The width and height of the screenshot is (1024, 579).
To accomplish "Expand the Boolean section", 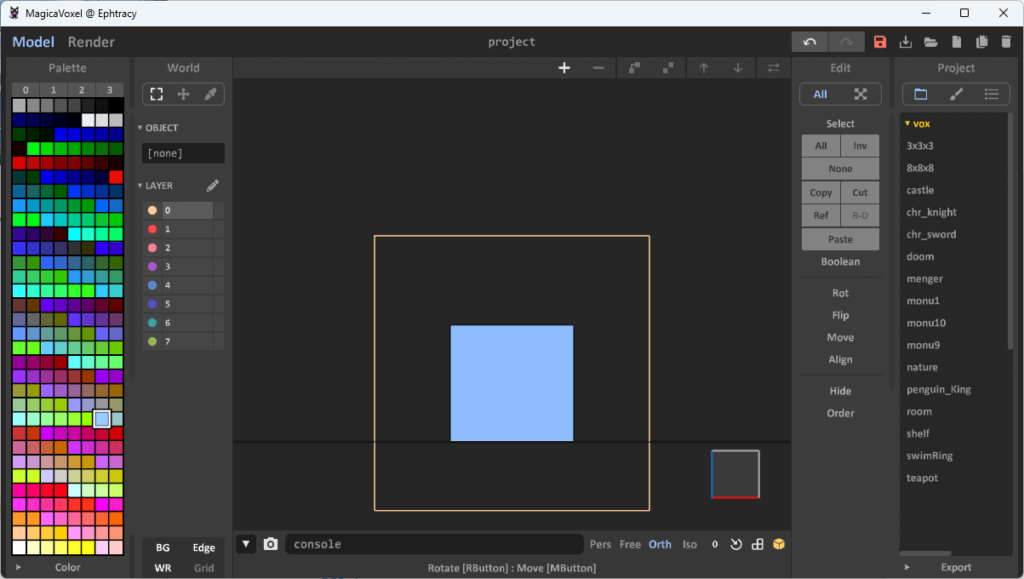I will 840,262.
